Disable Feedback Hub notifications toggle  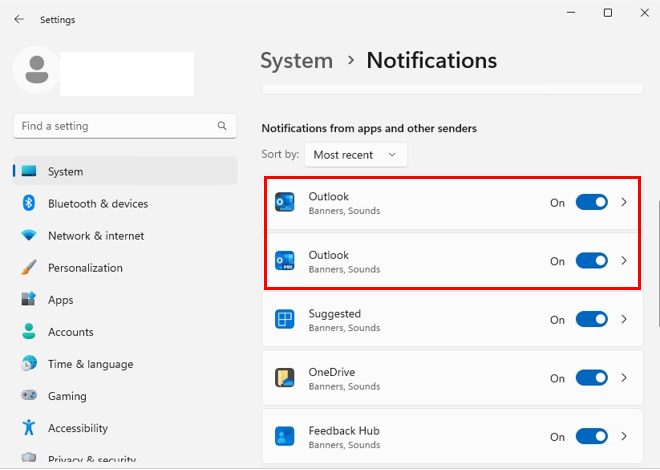[x=591, y=436]
